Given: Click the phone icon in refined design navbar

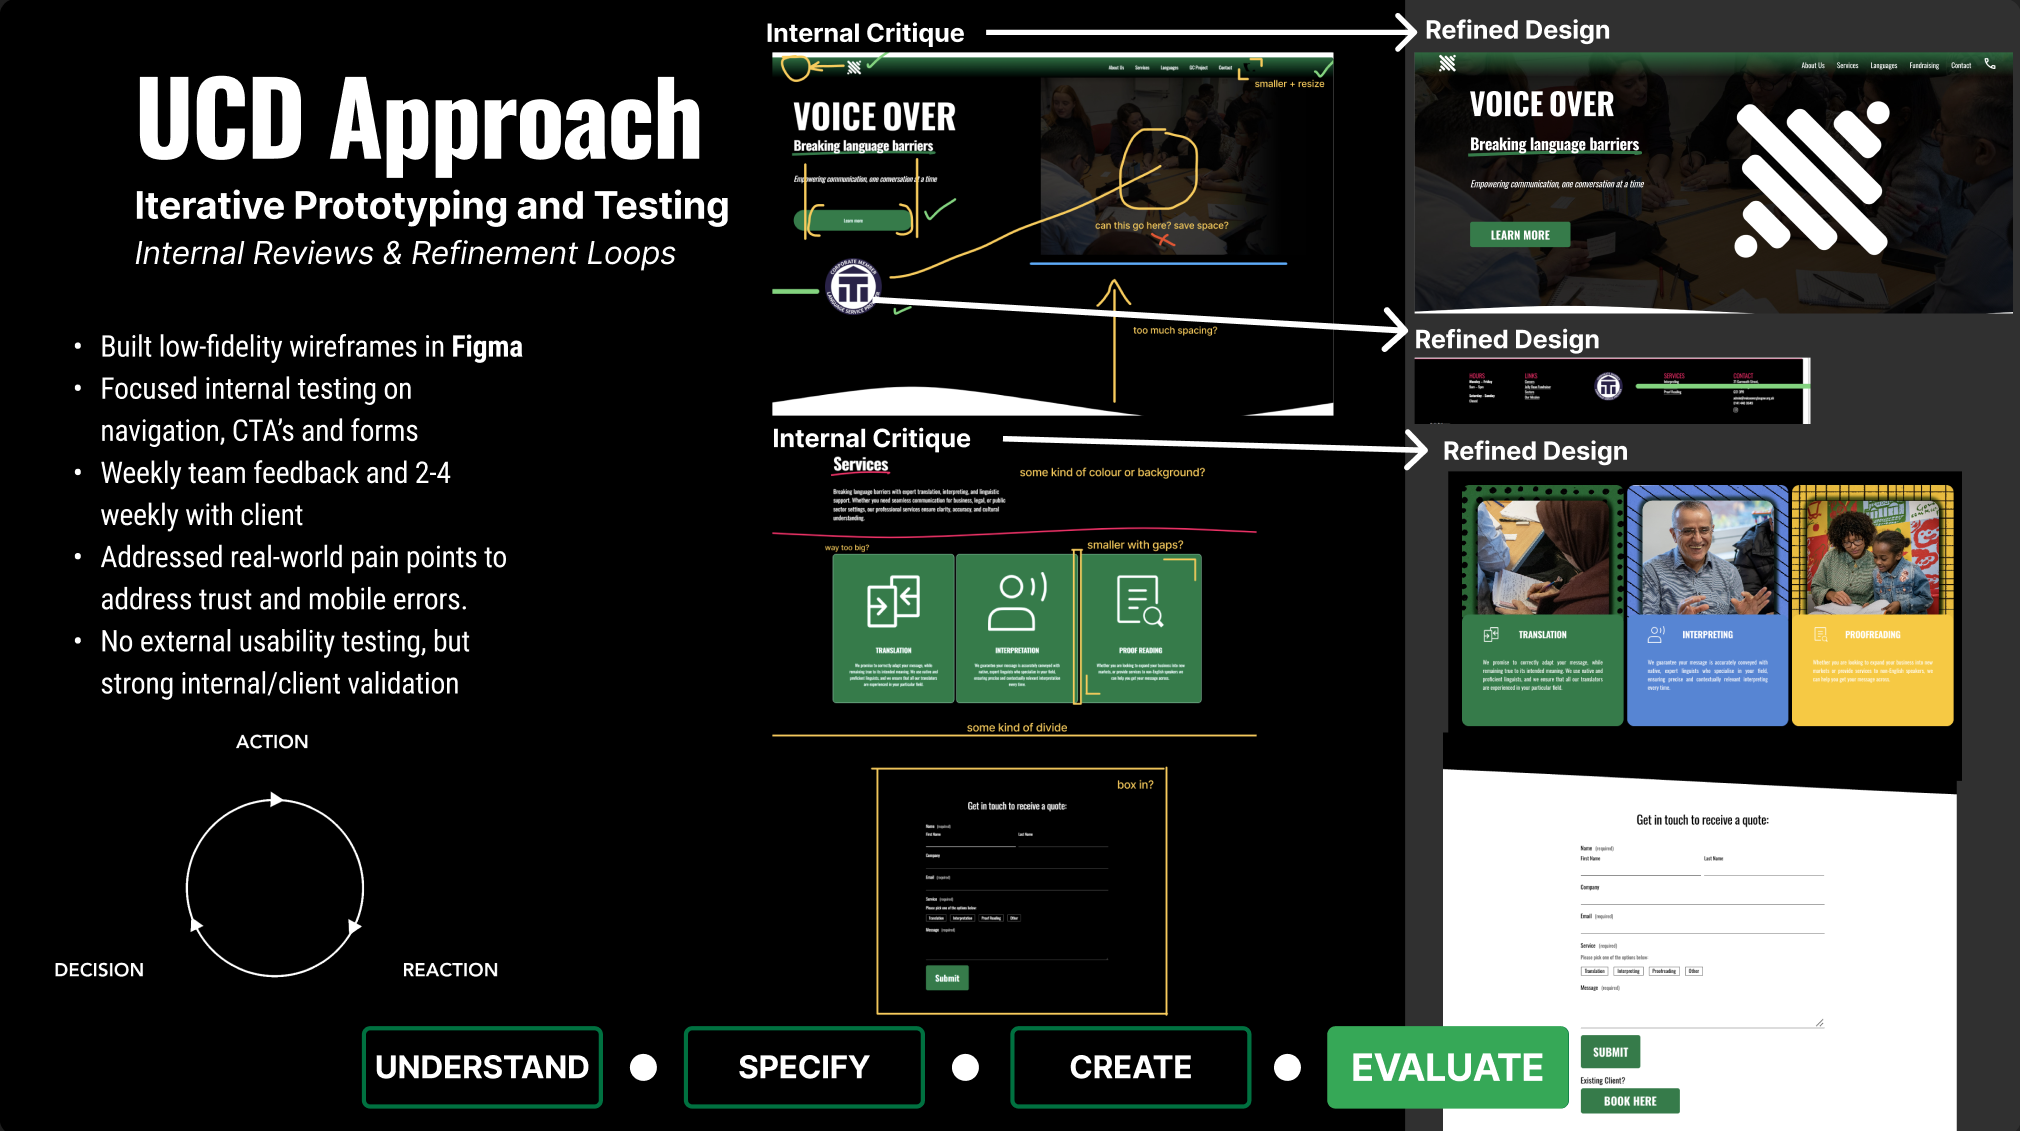Looking at the screenshot, I should (1990, 64).
